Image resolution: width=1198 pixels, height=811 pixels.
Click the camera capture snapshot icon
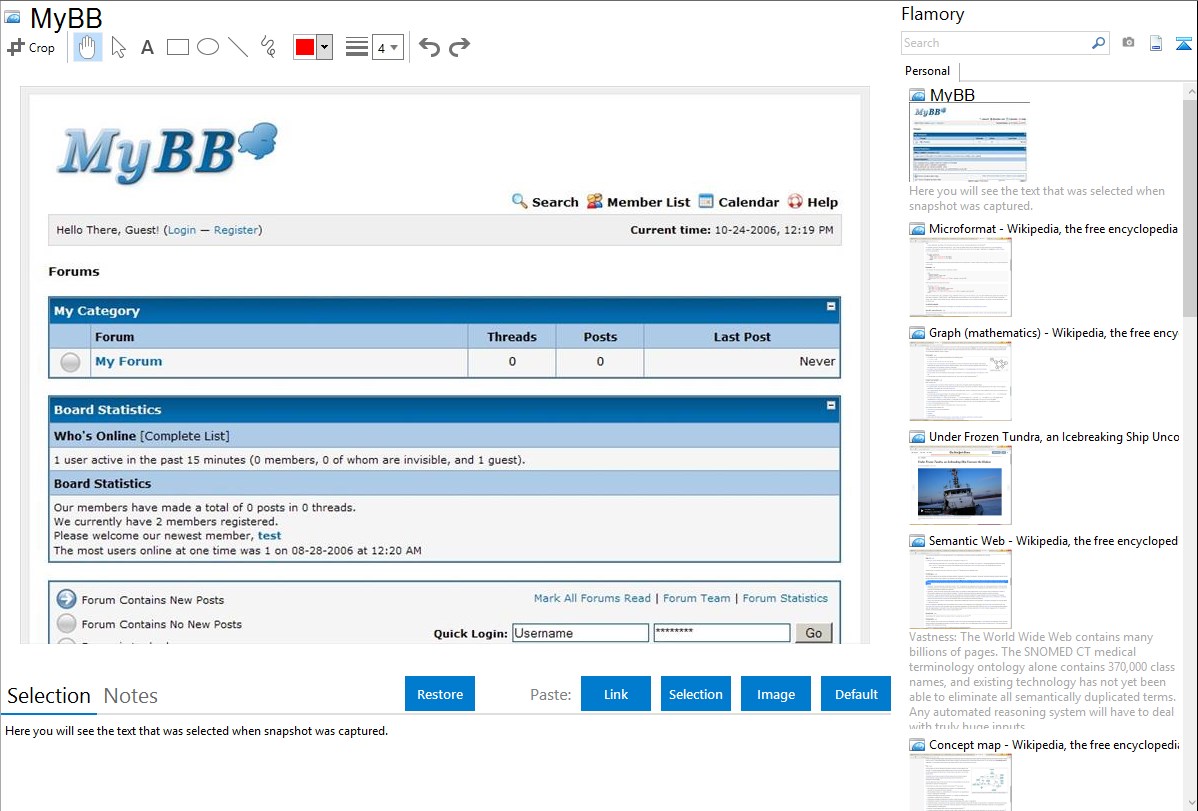click(x=1128, y=43)
